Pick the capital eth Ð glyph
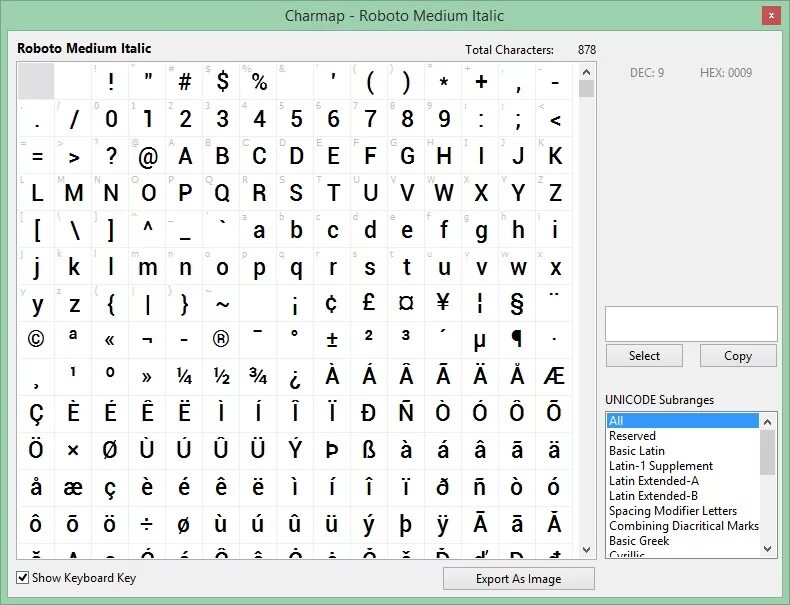Viewport: 790px width, 605px height. point(370,415)
